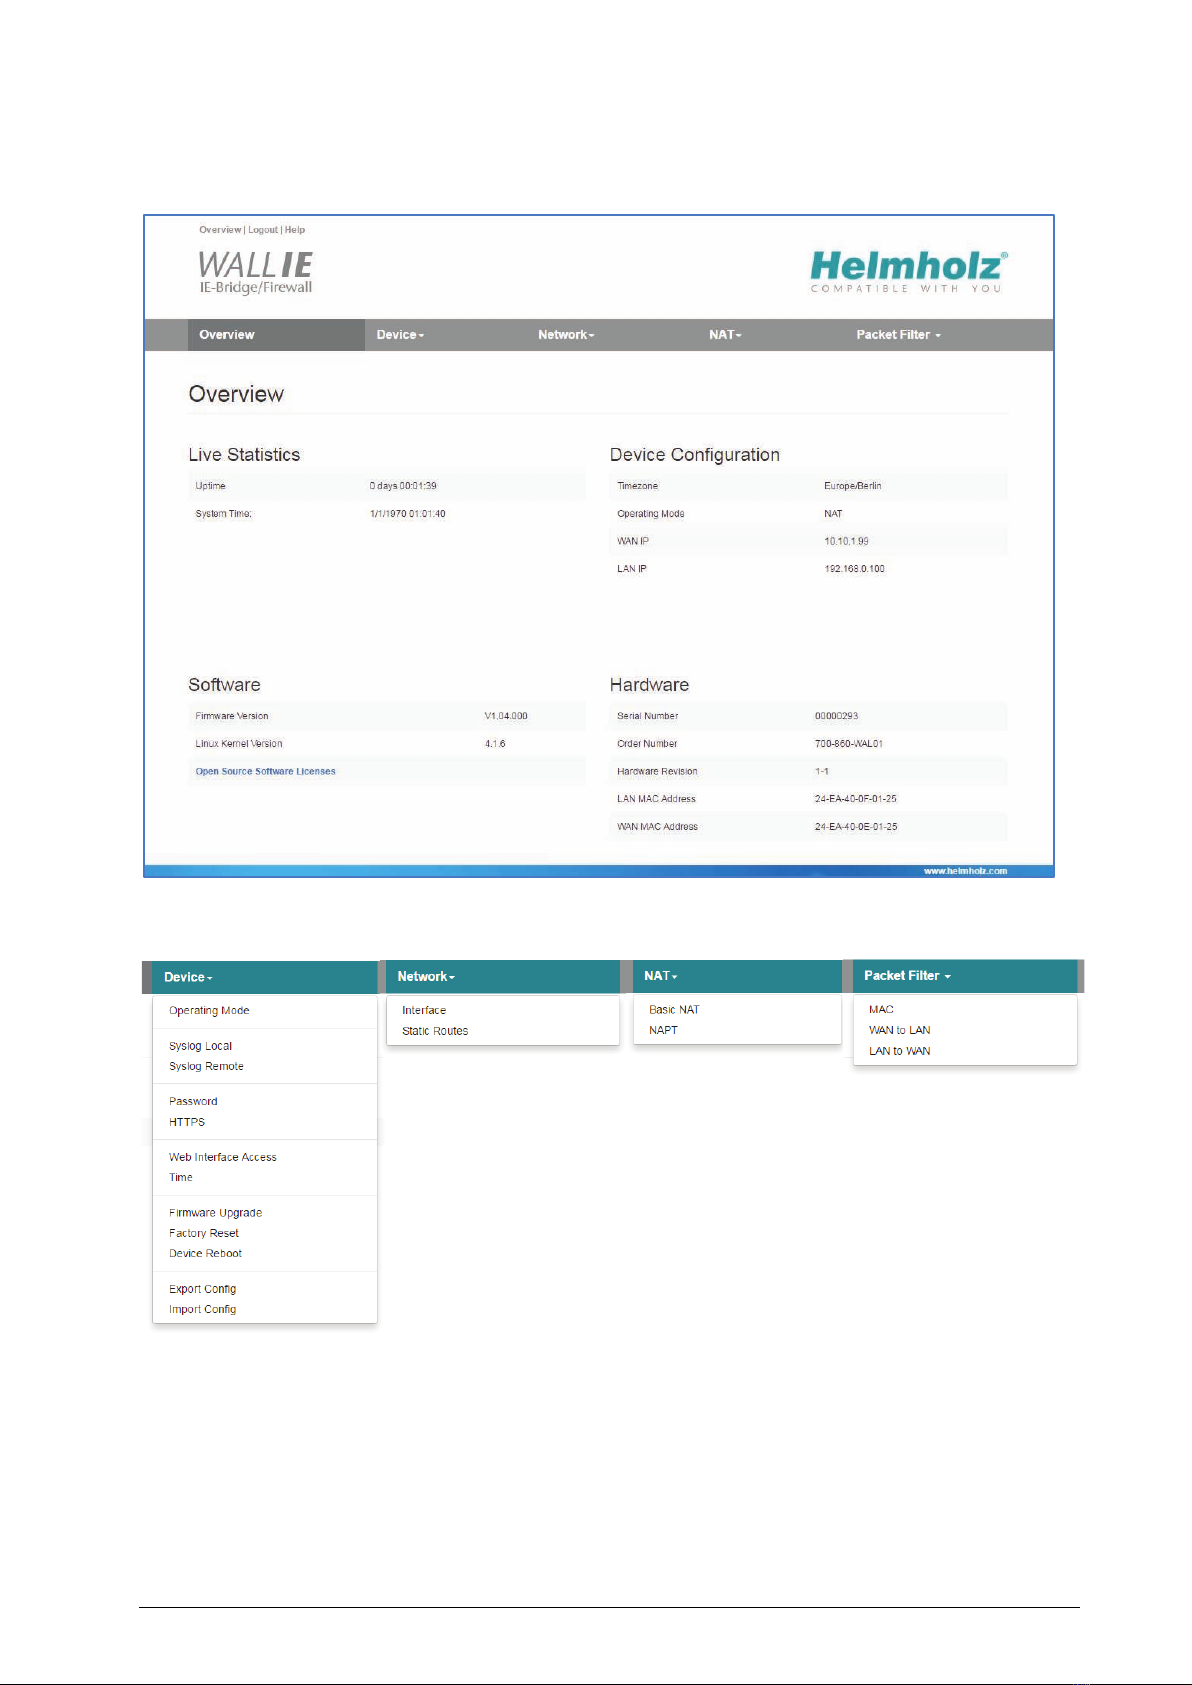This screenshot has height=1685, width=1192.
Task: Select NAPT entry
Action: tap(663, 1030)
